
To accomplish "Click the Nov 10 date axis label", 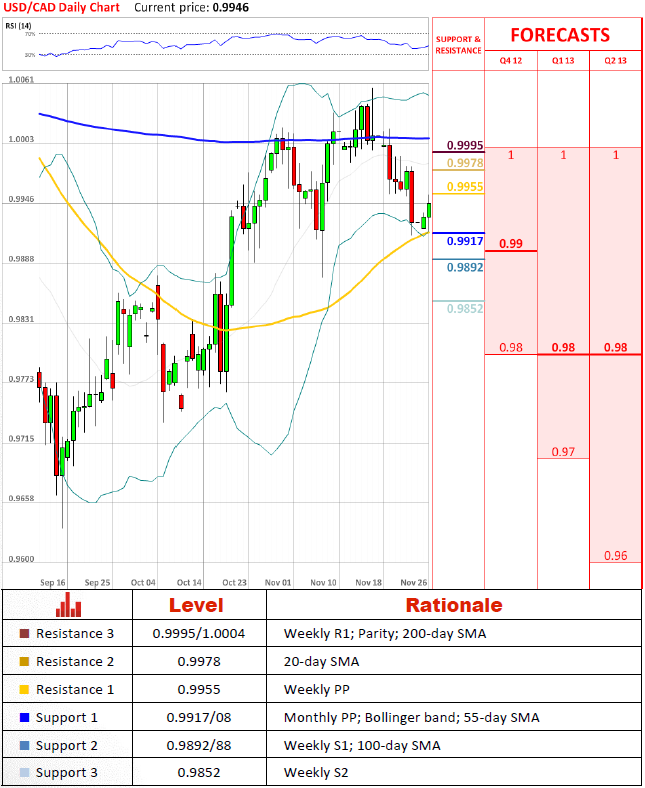I will (323, 582).
